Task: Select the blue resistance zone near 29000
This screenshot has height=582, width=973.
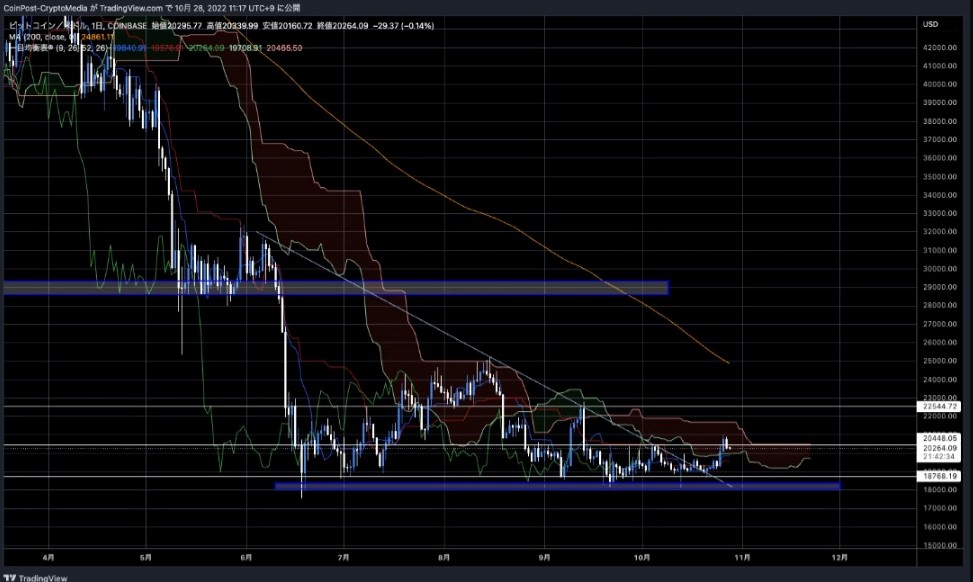Action: pyautogui.click(x=336, y=288)
